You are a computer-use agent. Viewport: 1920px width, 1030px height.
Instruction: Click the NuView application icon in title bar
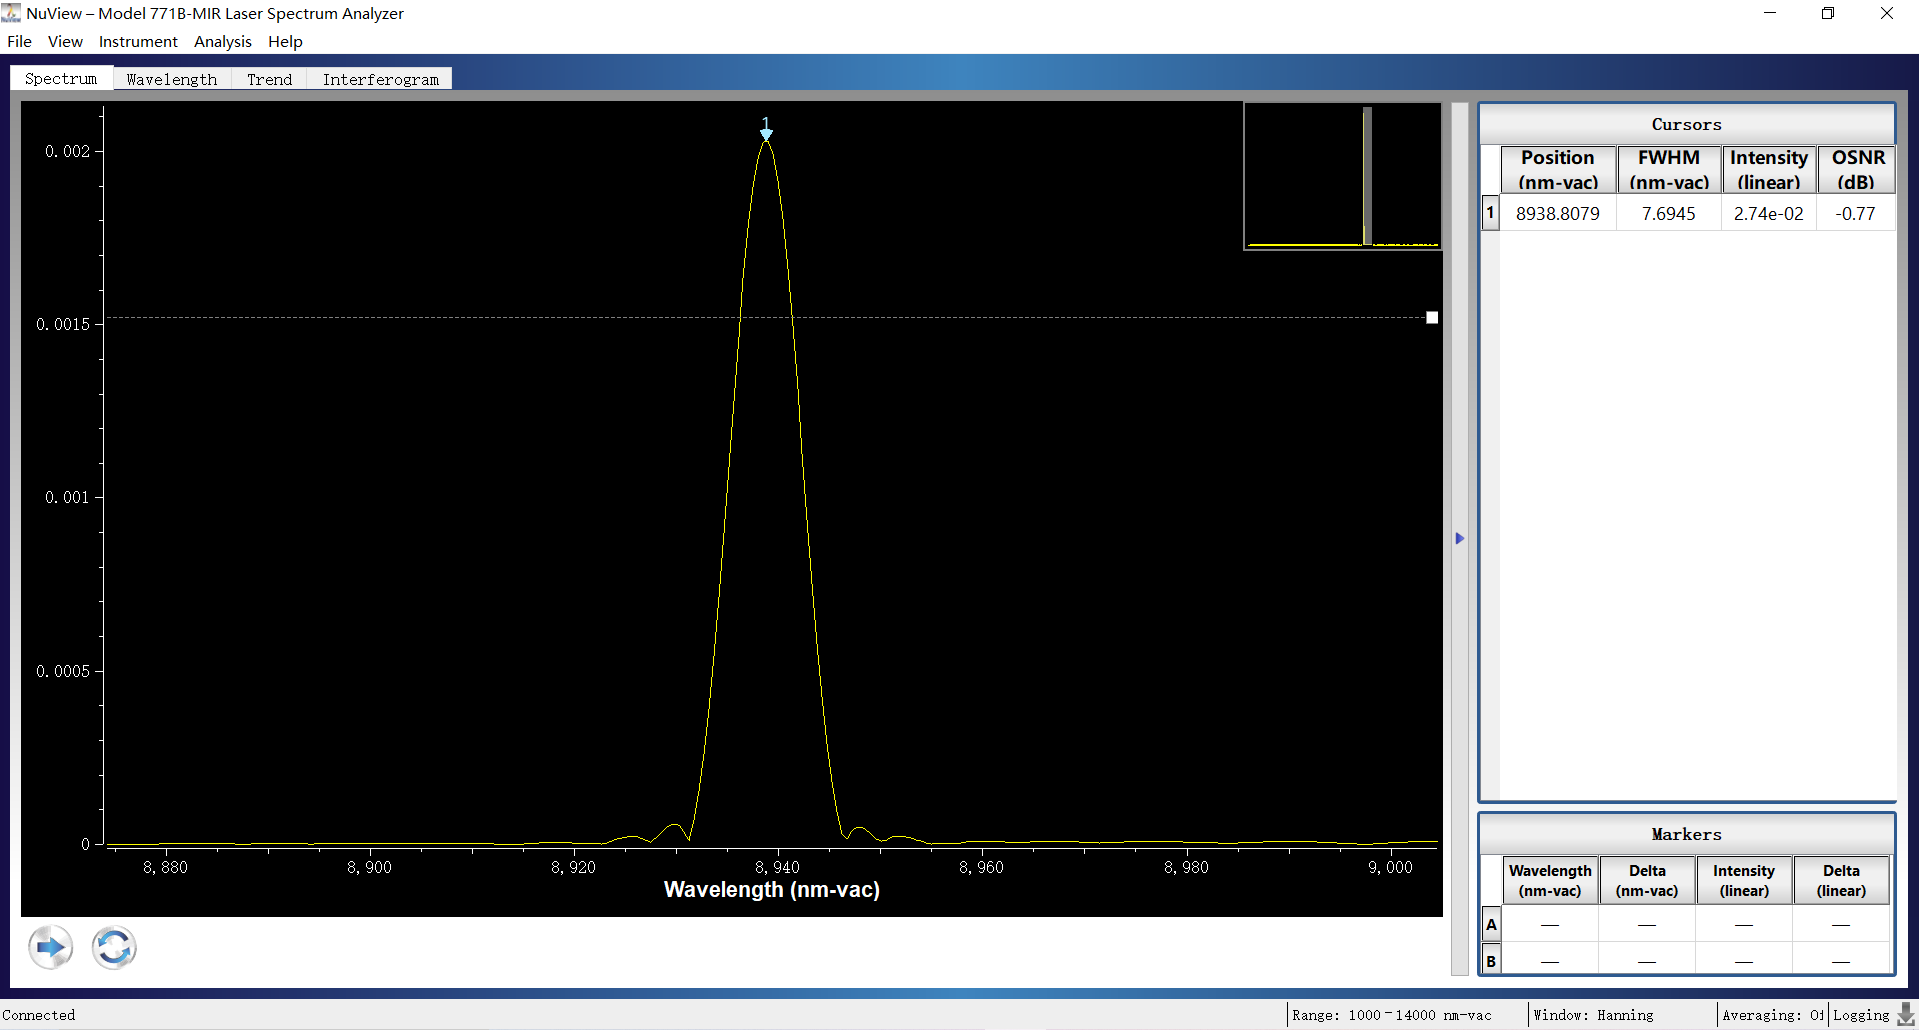pyautogui.click(x=11, y=13)
